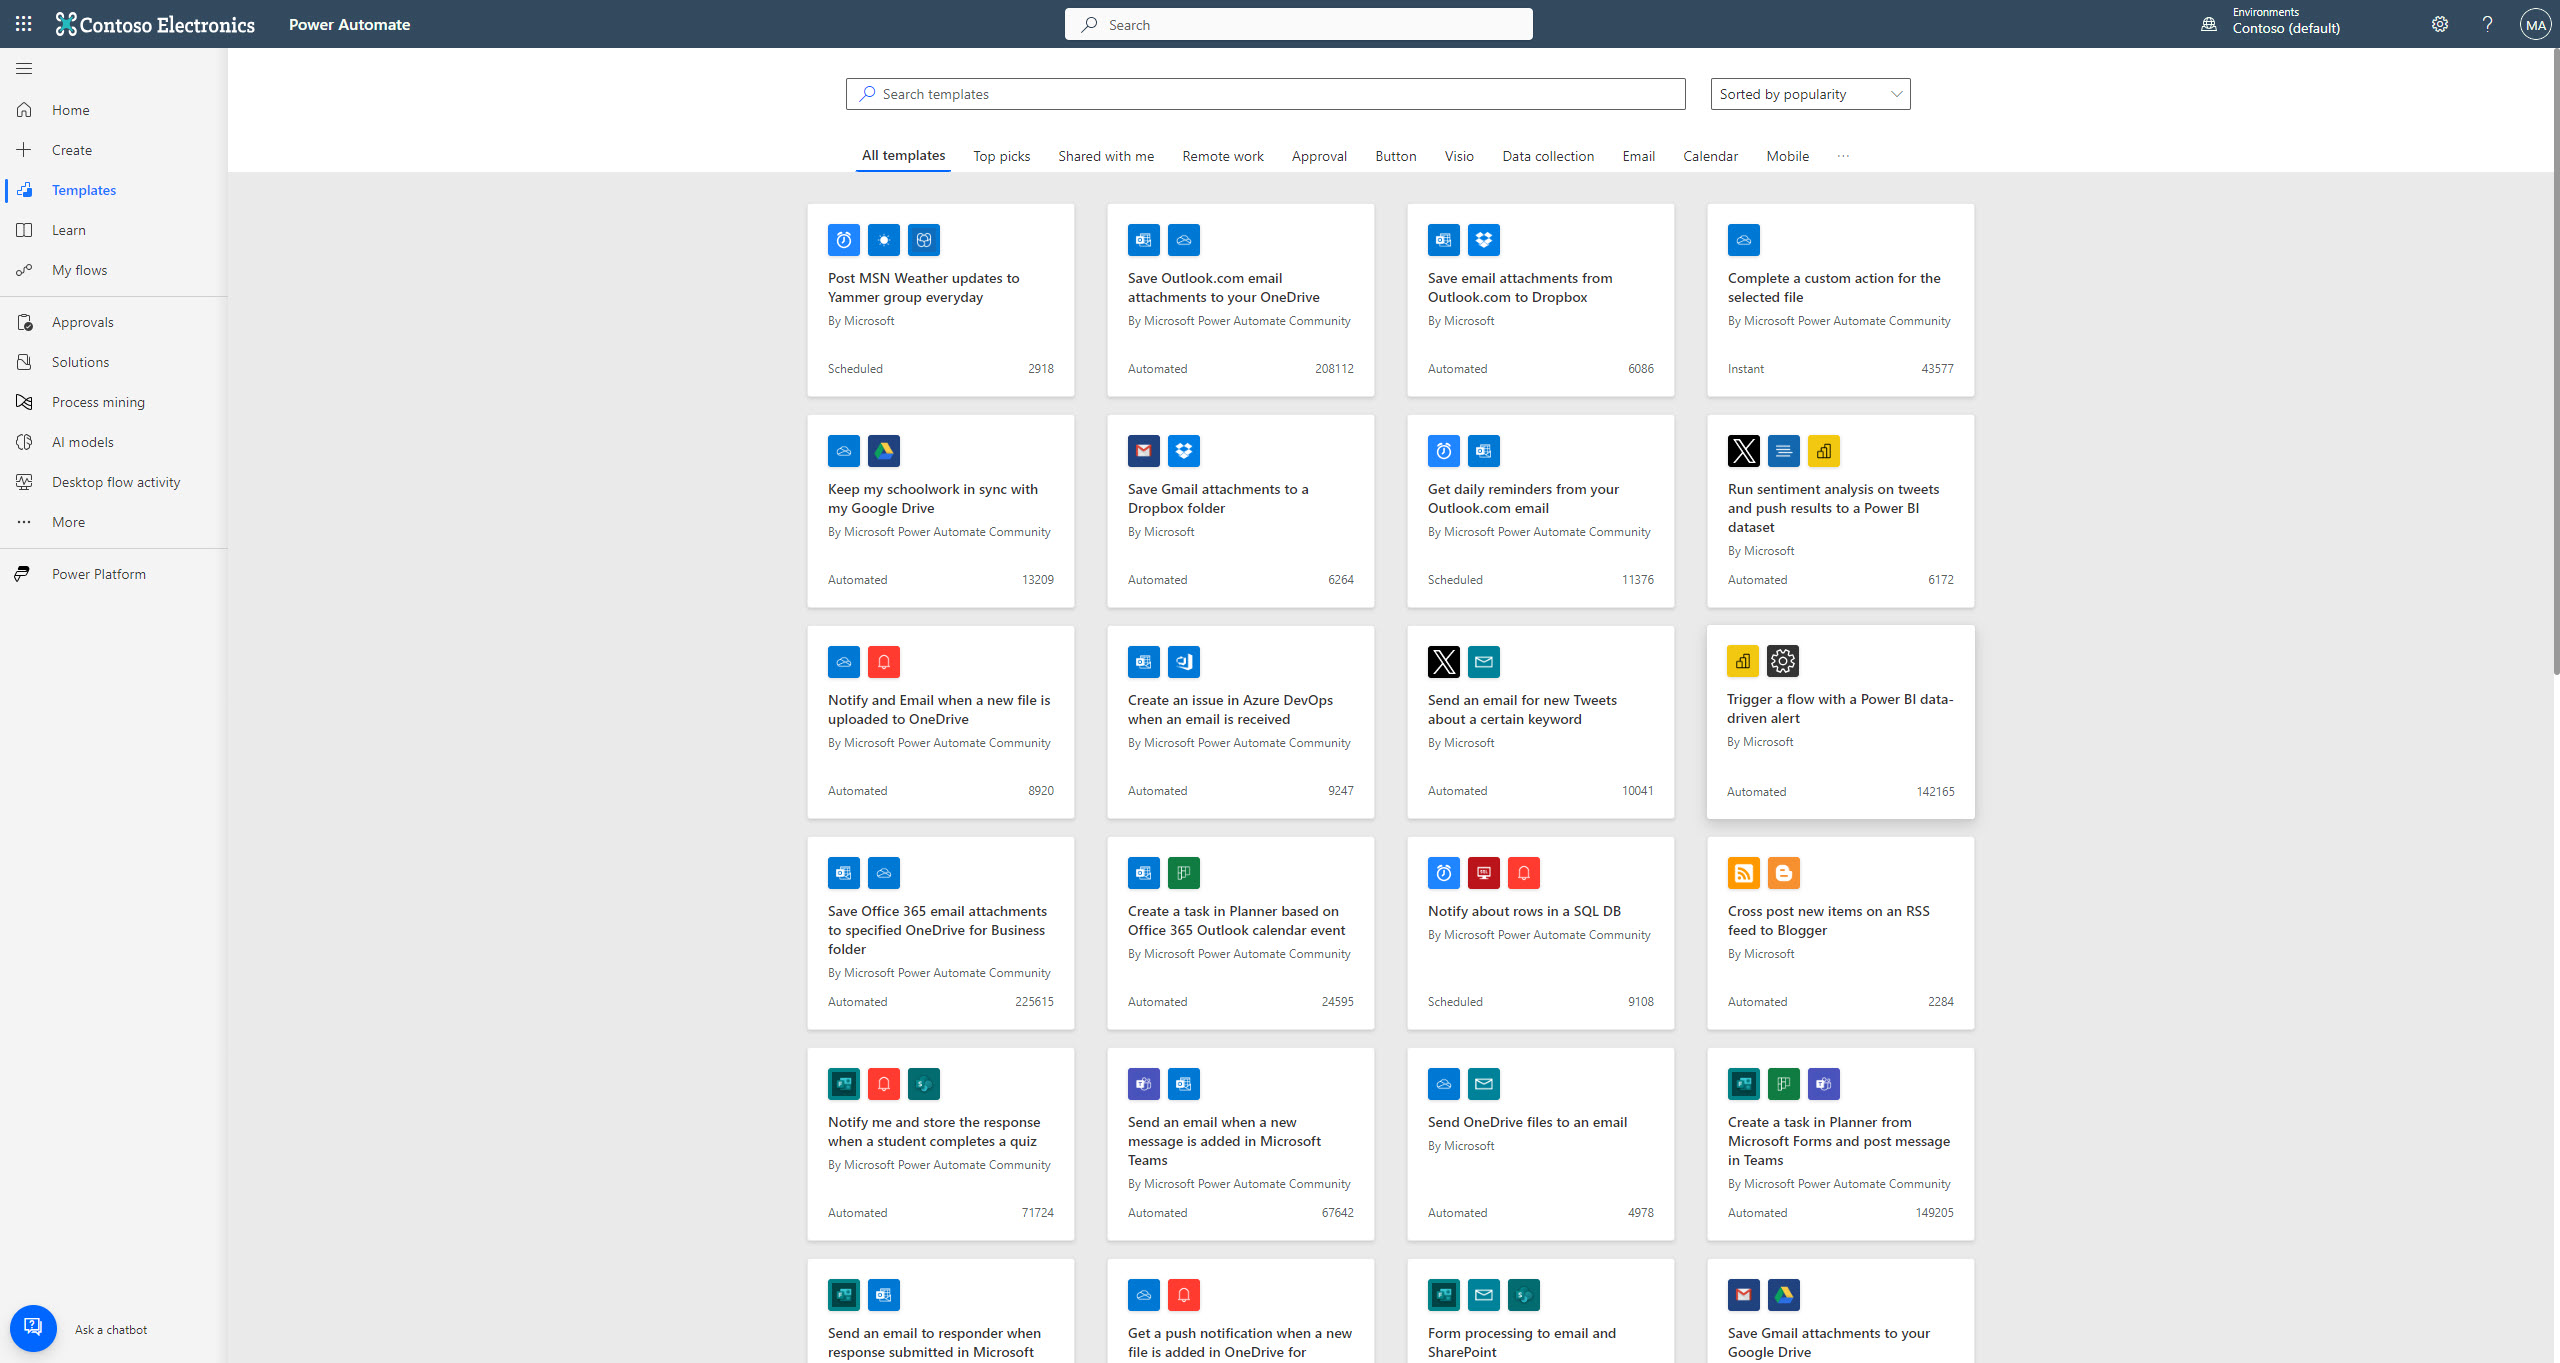Click the Power Platform icon in sidebar

(24, 574)
